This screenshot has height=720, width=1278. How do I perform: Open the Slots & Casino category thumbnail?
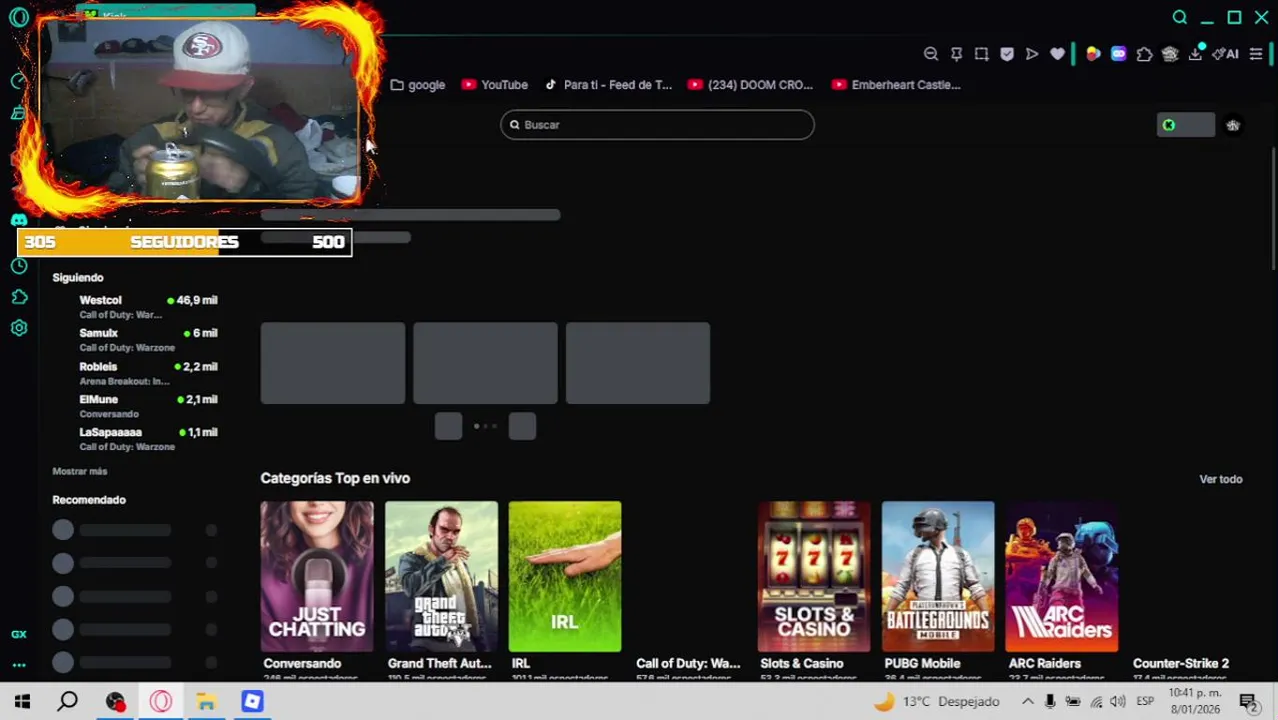tap(814, 576)
